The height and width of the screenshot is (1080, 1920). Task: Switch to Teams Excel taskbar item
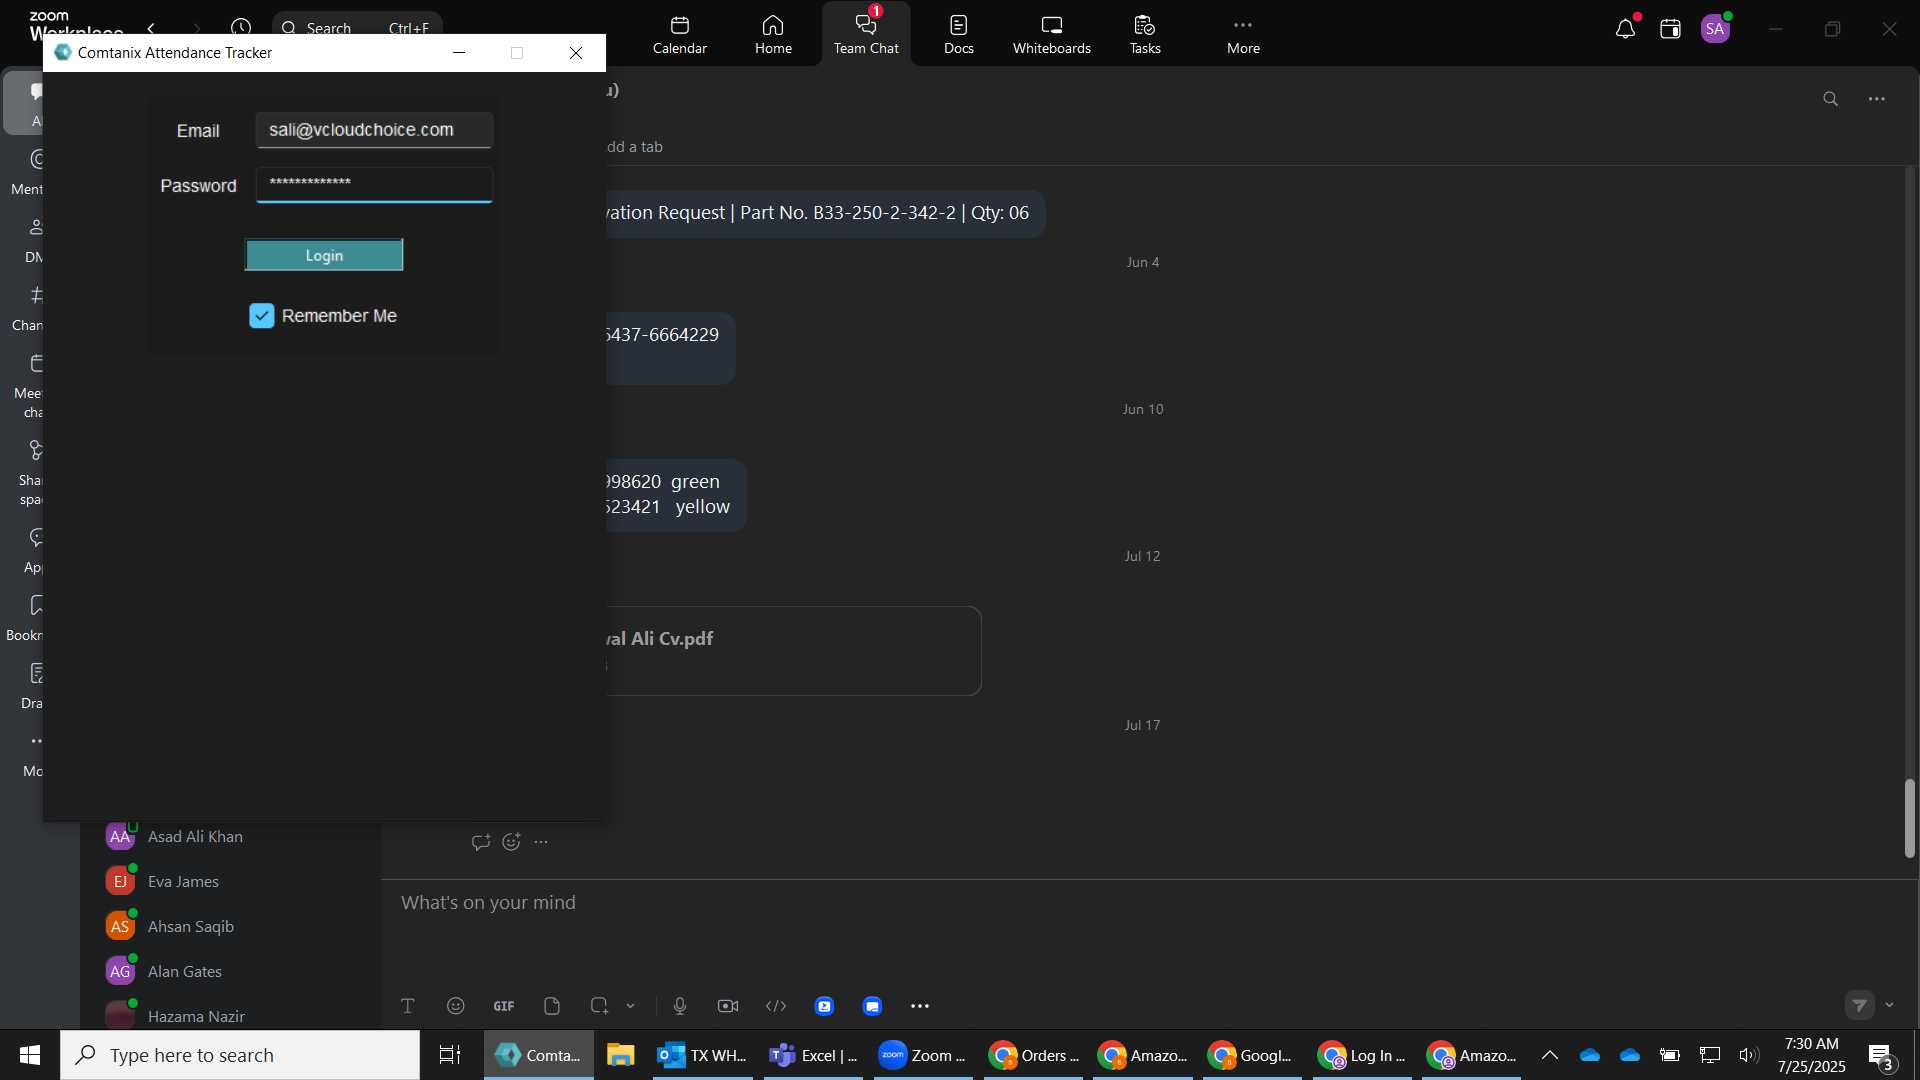pyautogui.click(x=814, y=1055)
